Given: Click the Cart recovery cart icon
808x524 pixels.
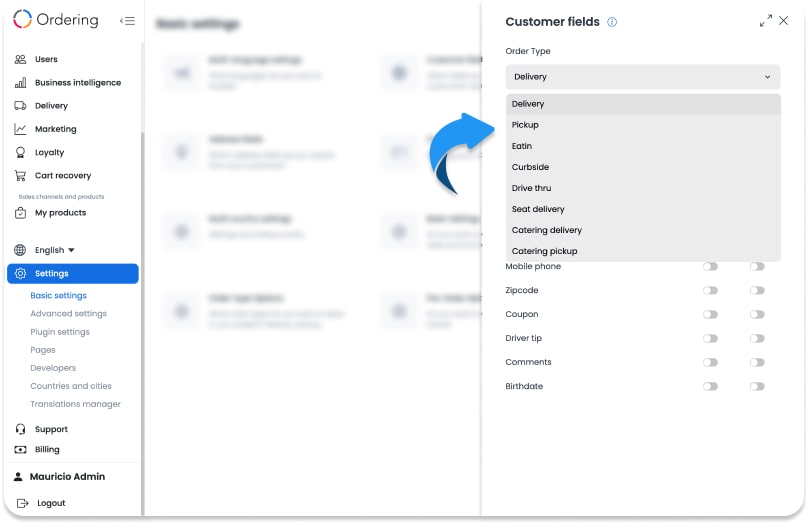Looking at the screenshot, I should pyautogui.click(x=20, y=176).
